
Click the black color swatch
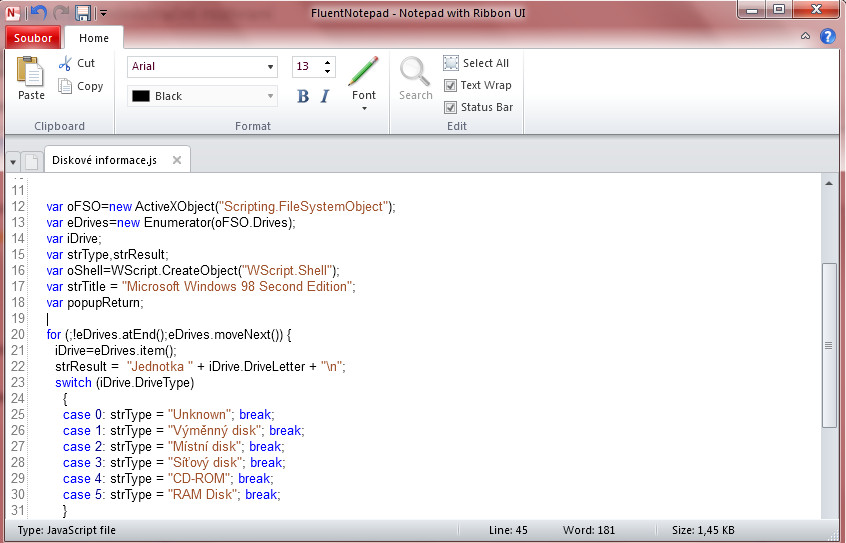(x=141, y=96)
